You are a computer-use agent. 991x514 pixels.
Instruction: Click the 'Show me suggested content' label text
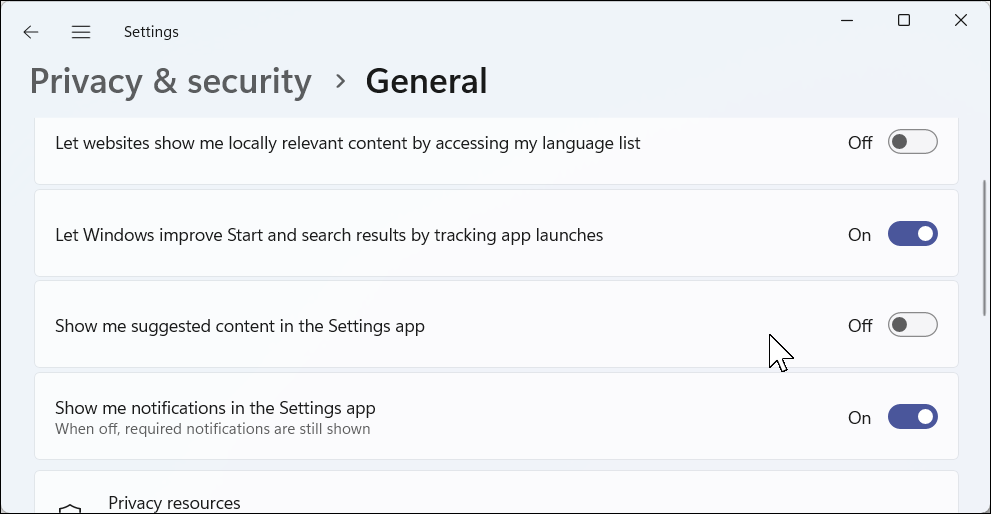coord(240,326)
